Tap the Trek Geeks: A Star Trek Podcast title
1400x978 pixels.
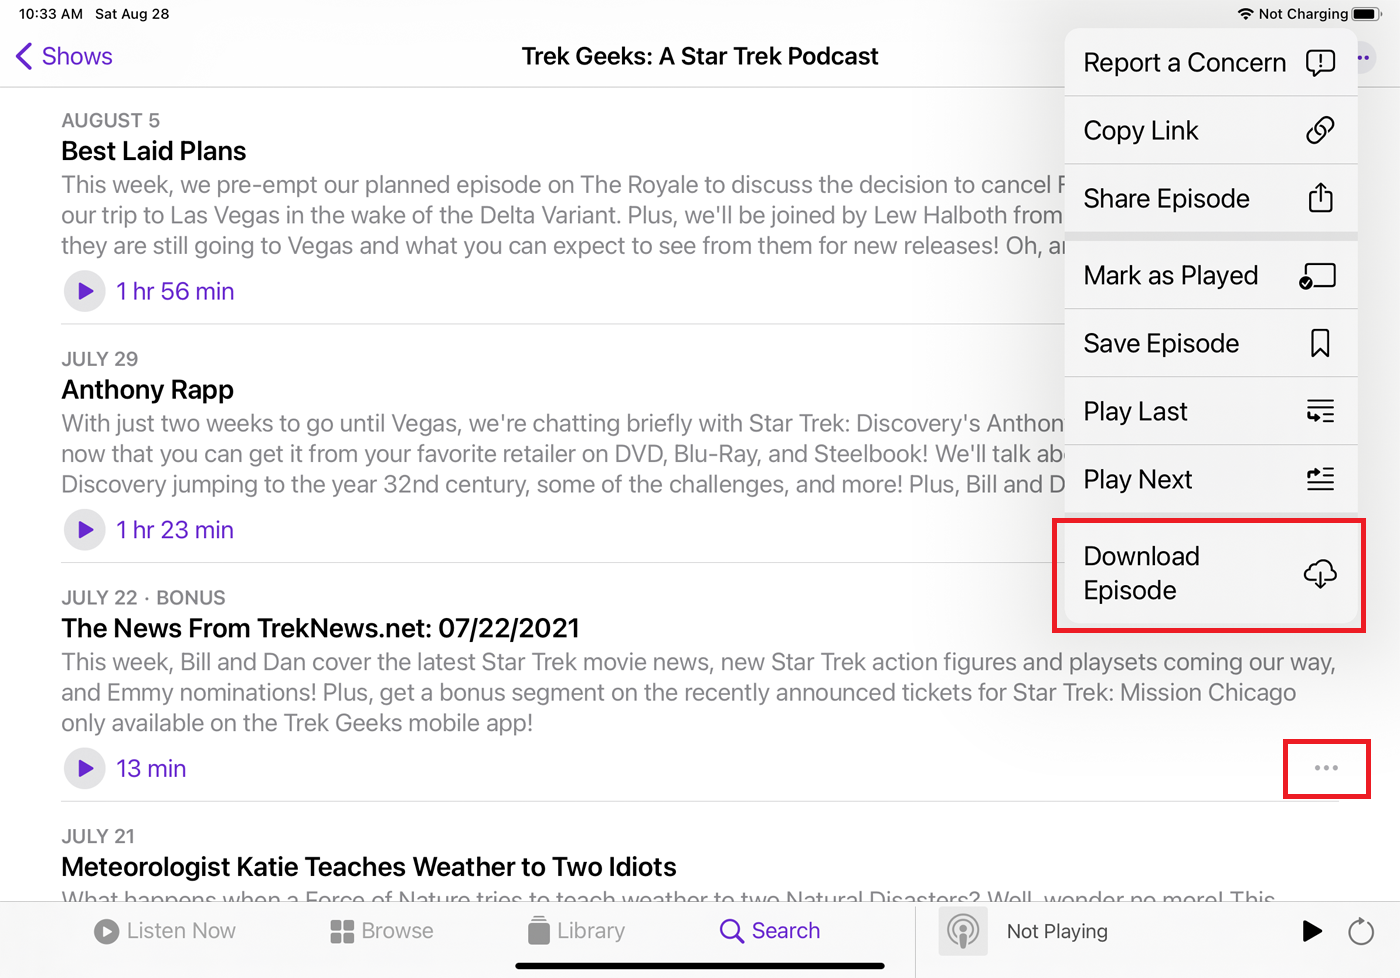click(700, 56)
